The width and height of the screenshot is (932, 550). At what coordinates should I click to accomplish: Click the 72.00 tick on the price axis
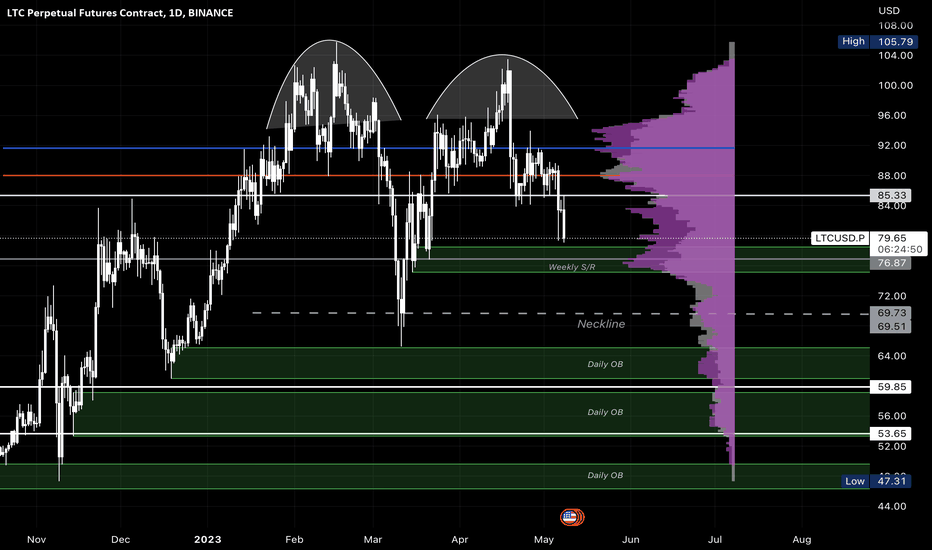[x=892, y=296]
